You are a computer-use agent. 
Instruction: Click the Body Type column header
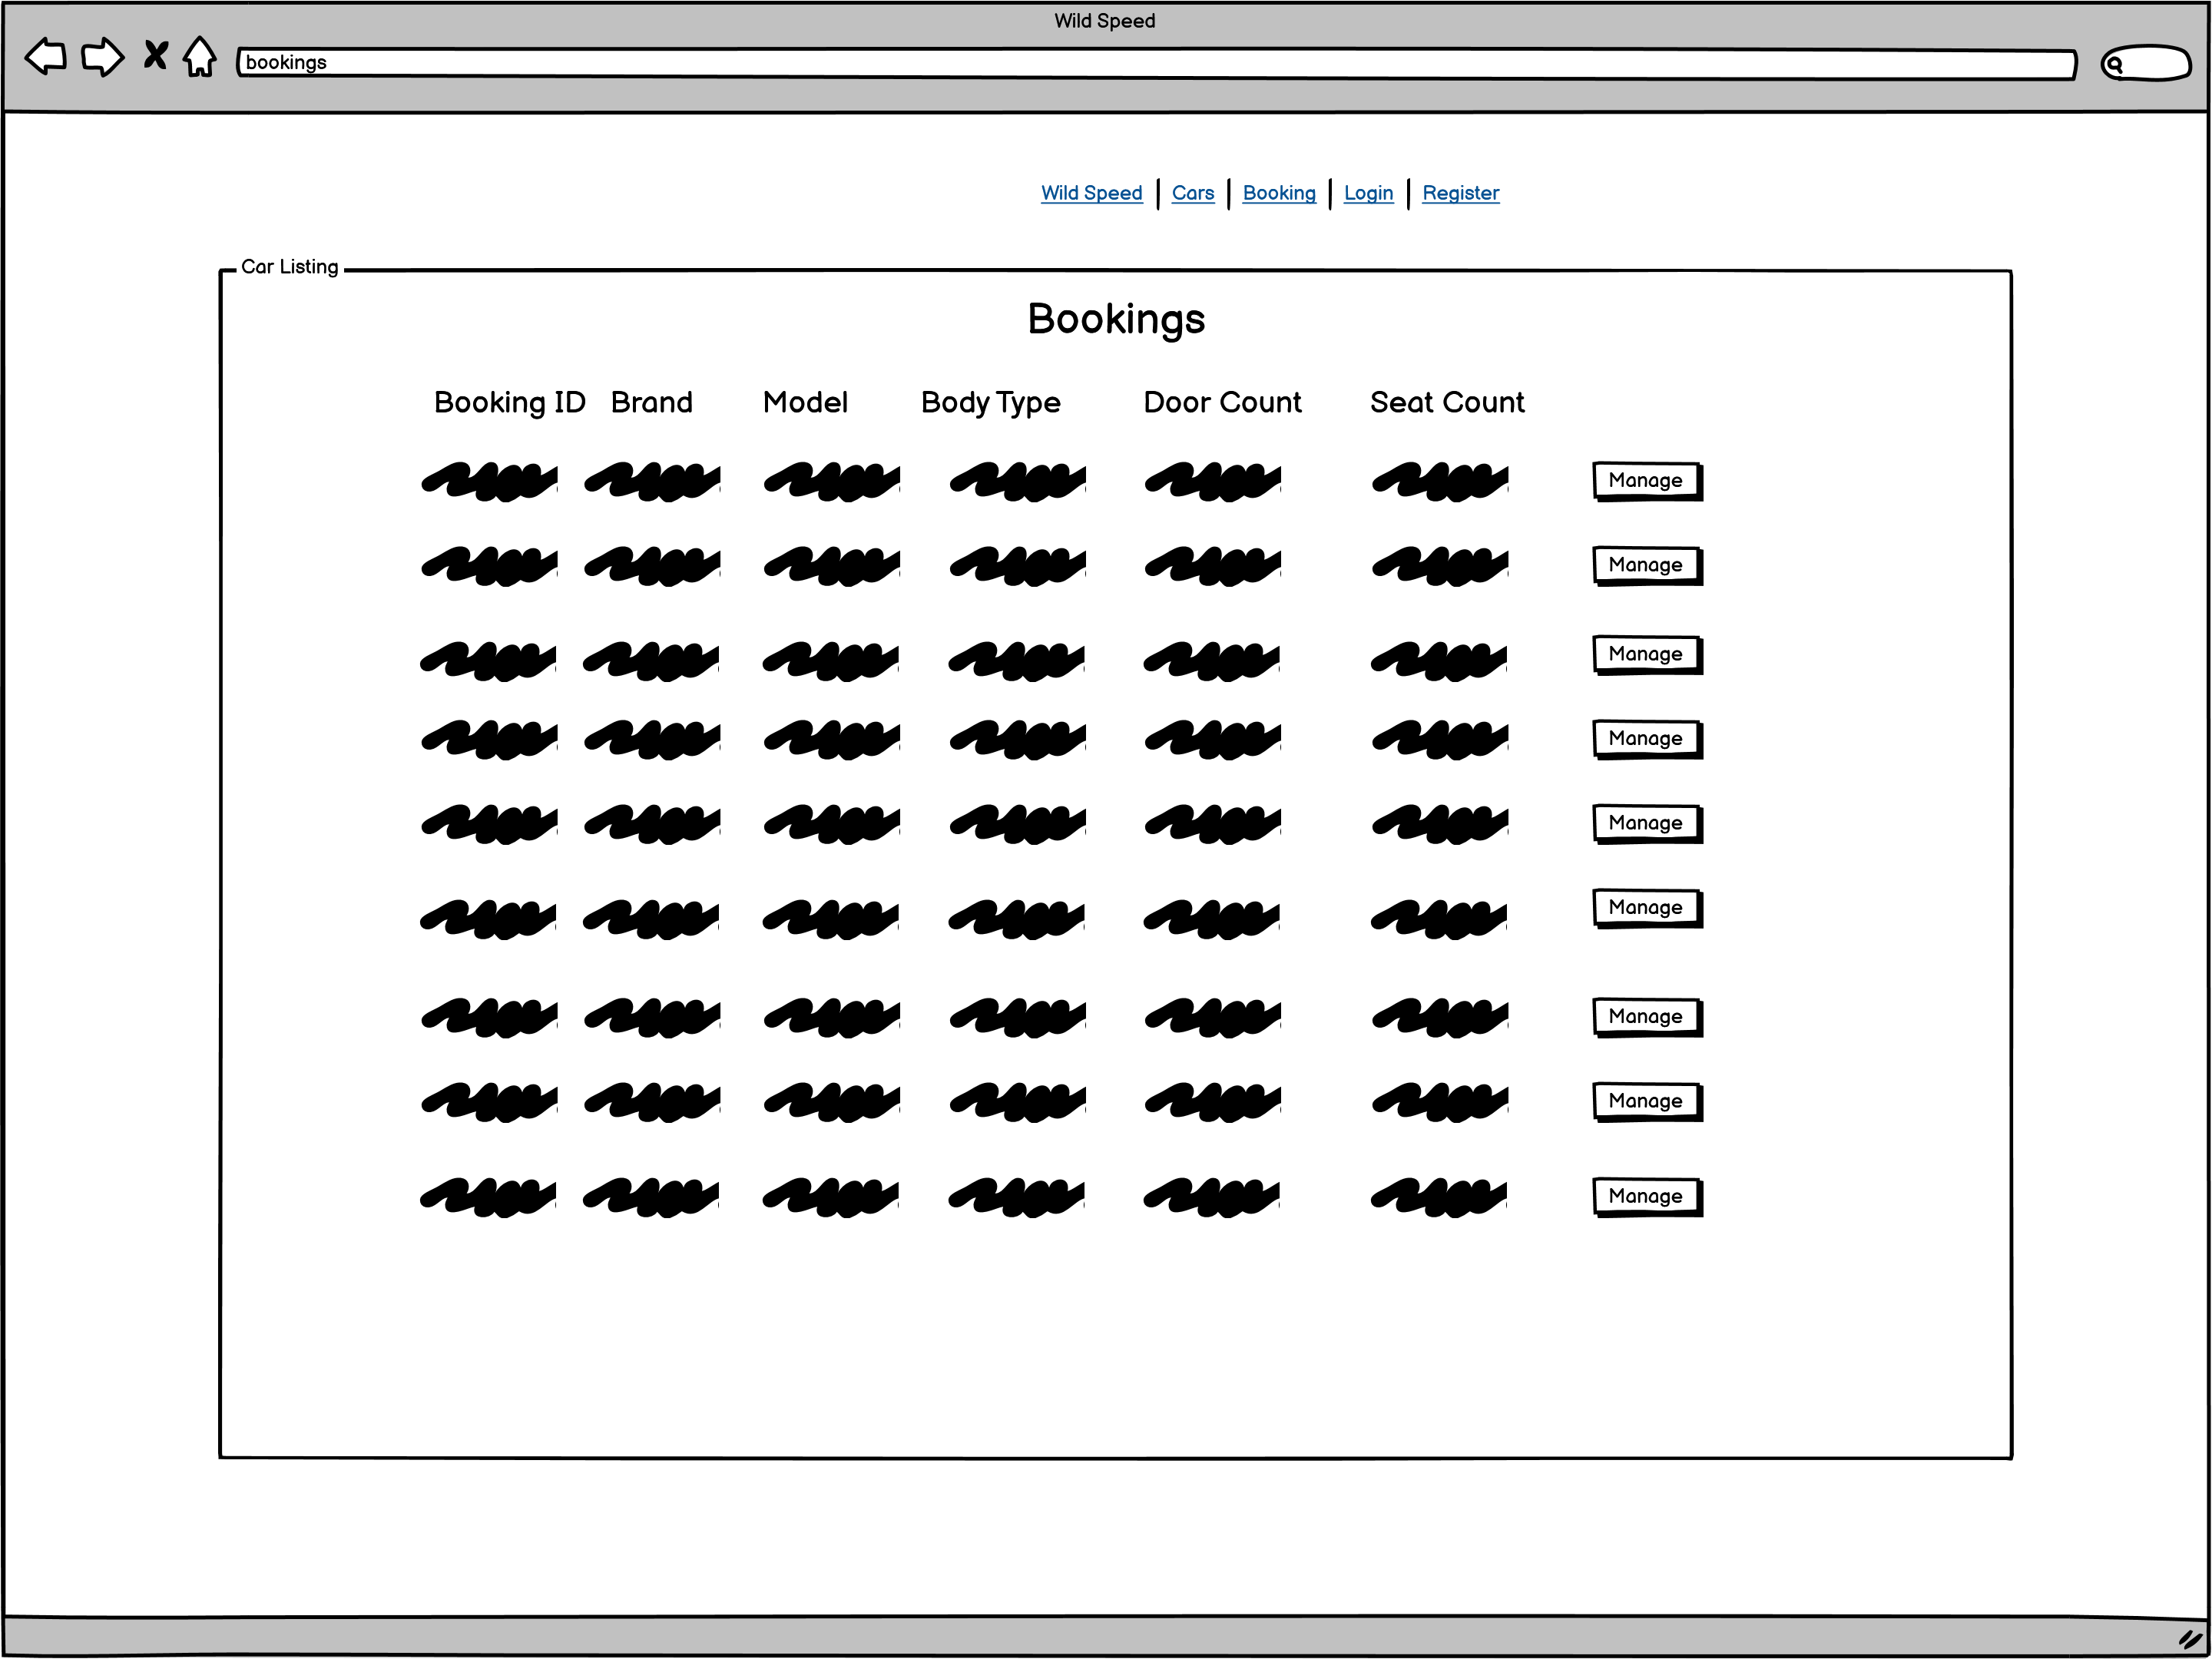(990, 402)
